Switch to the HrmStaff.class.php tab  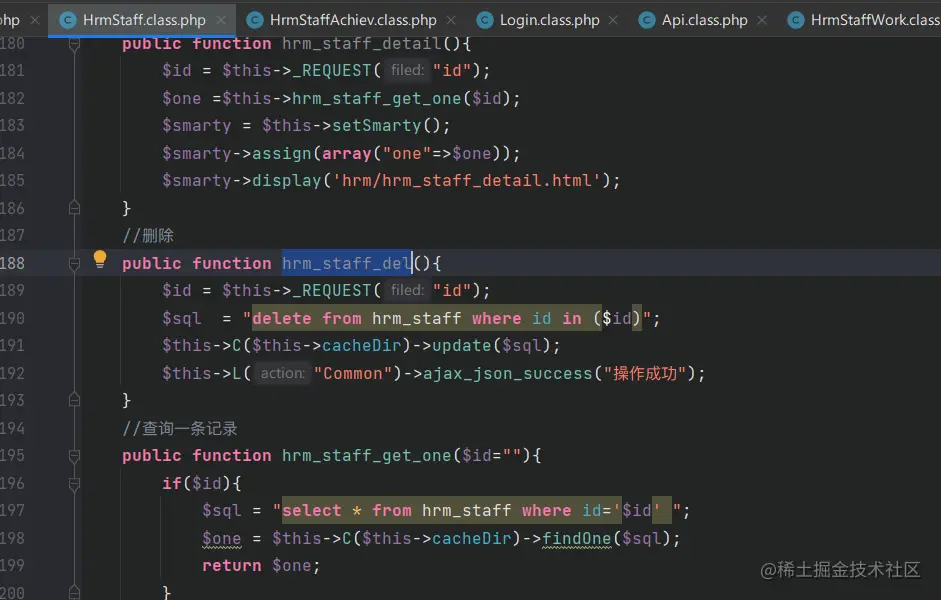(x=144, y=20)
